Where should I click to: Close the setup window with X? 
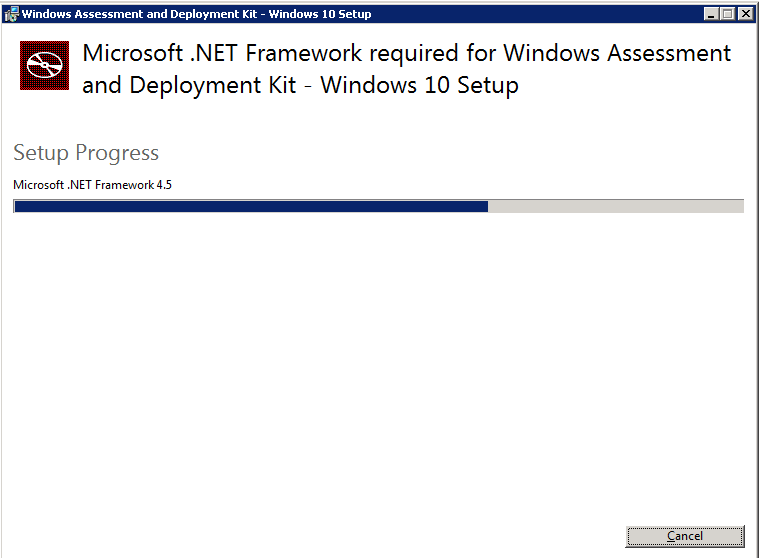[x=746, y=14]
